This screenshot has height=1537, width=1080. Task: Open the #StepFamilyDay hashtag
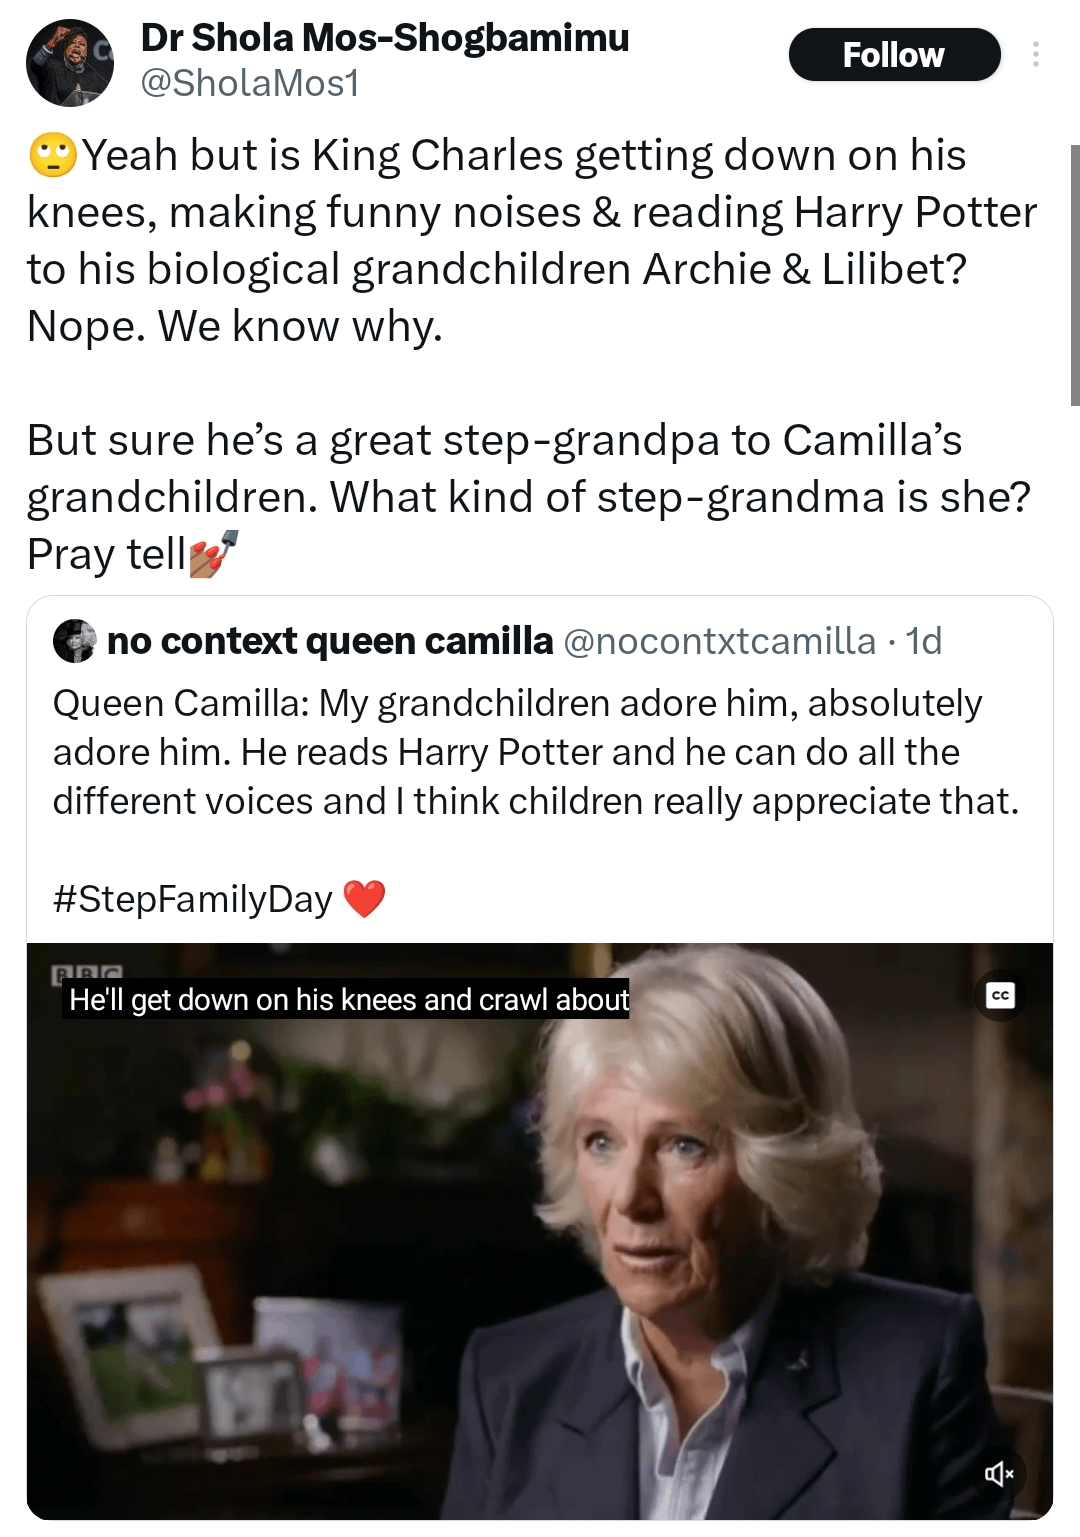coord(192,899)
